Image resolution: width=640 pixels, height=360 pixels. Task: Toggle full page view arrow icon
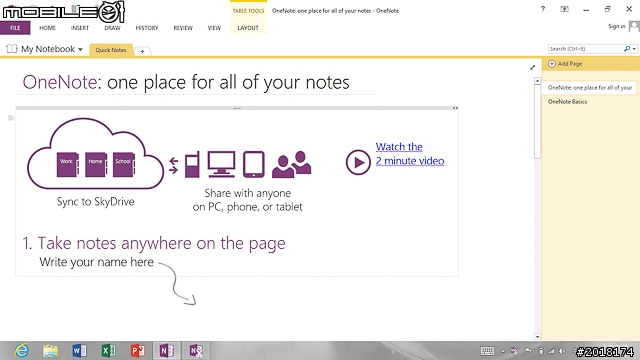pyautogui.click(x=533, y=67)
